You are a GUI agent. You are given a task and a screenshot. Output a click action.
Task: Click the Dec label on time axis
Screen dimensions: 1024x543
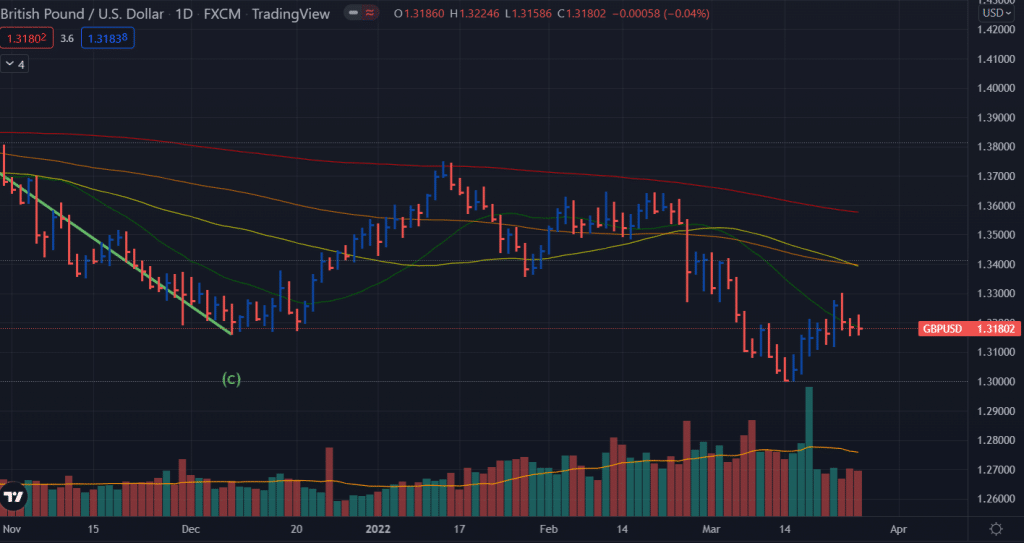click(191, 529)
